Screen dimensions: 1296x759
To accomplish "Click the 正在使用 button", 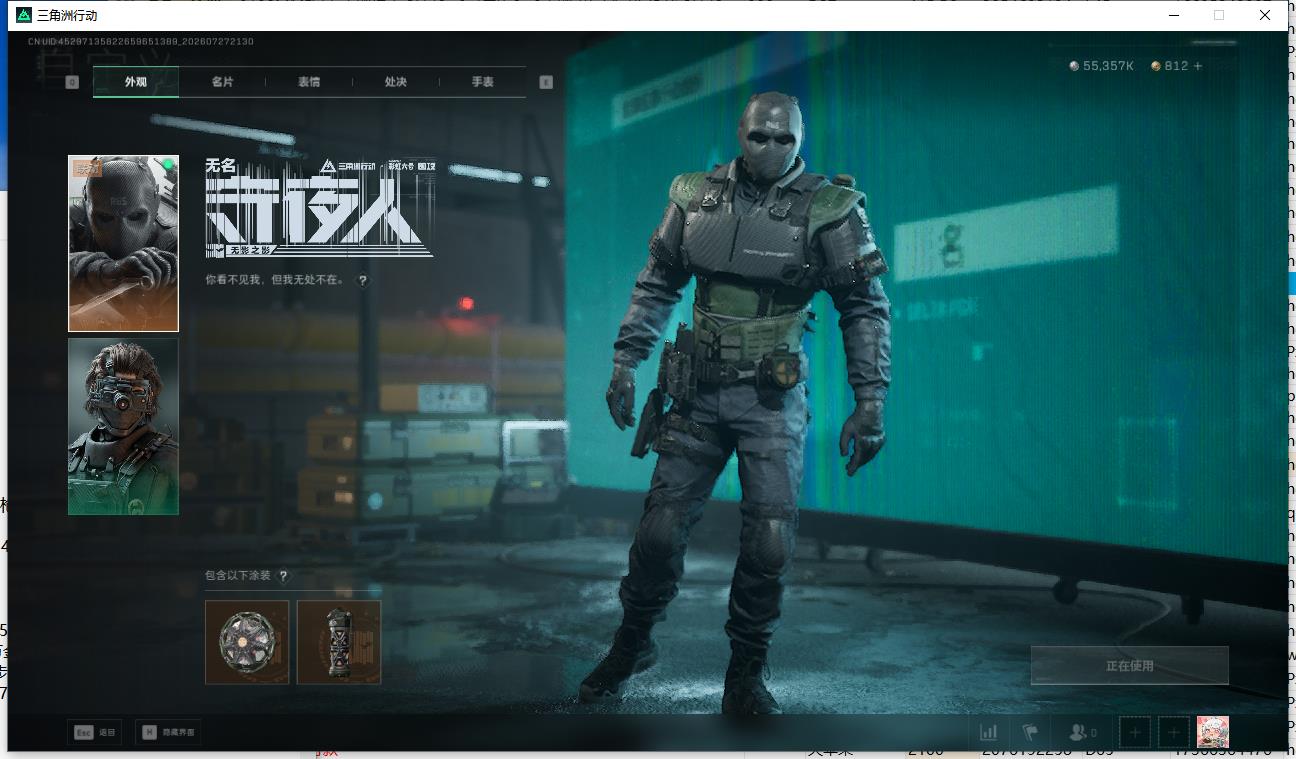I will [1130, 665].
